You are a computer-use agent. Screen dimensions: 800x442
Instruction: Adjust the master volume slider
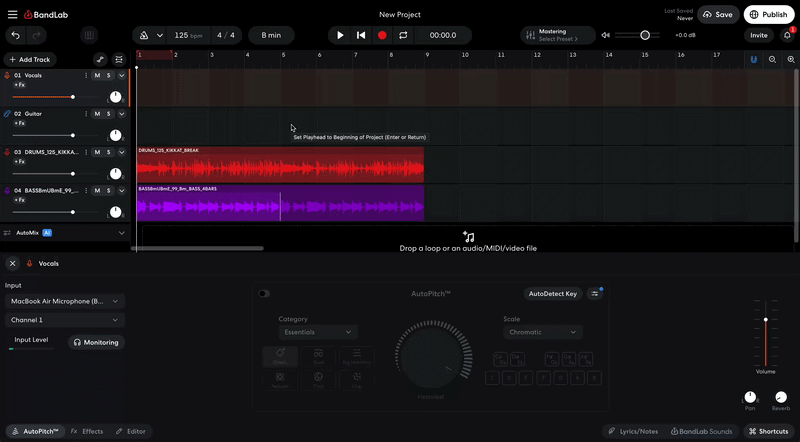point(644,35)
